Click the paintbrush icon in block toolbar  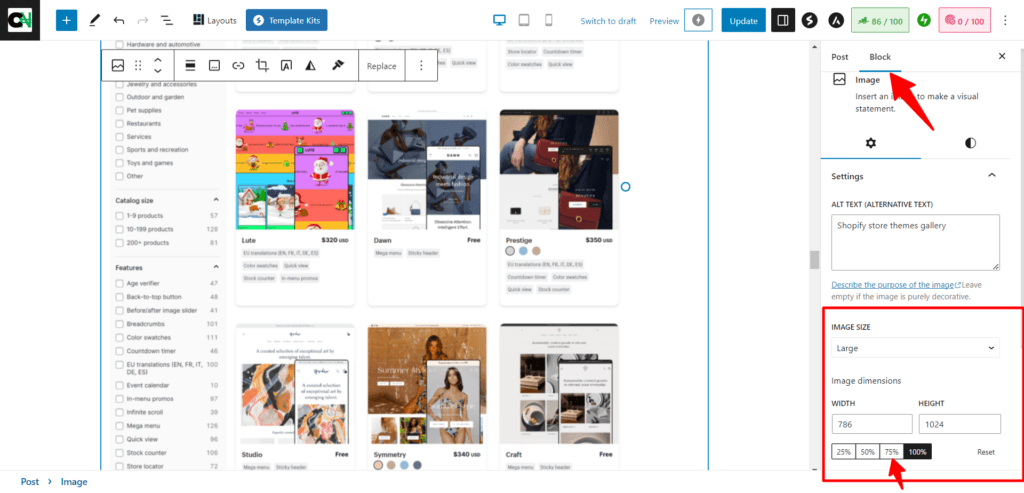[x=338, y=65]
